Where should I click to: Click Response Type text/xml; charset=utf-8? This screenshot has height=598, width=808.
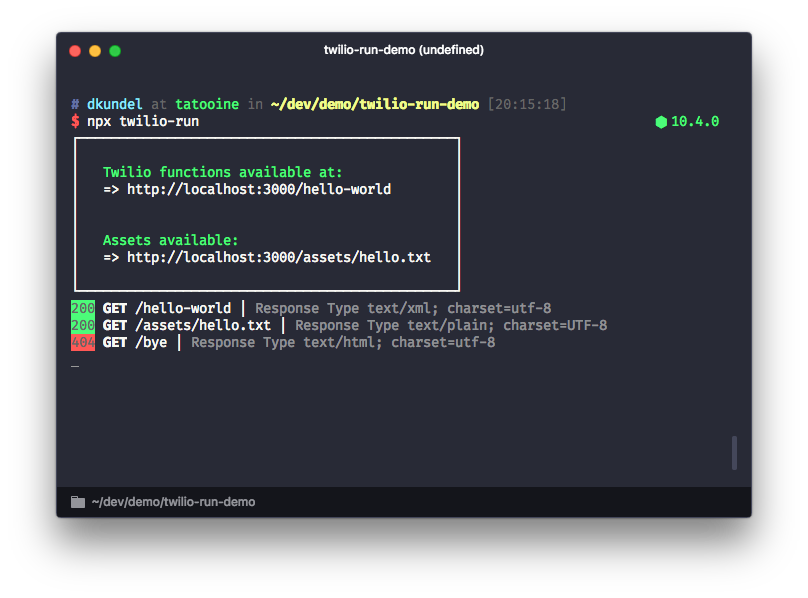[403, 308]
